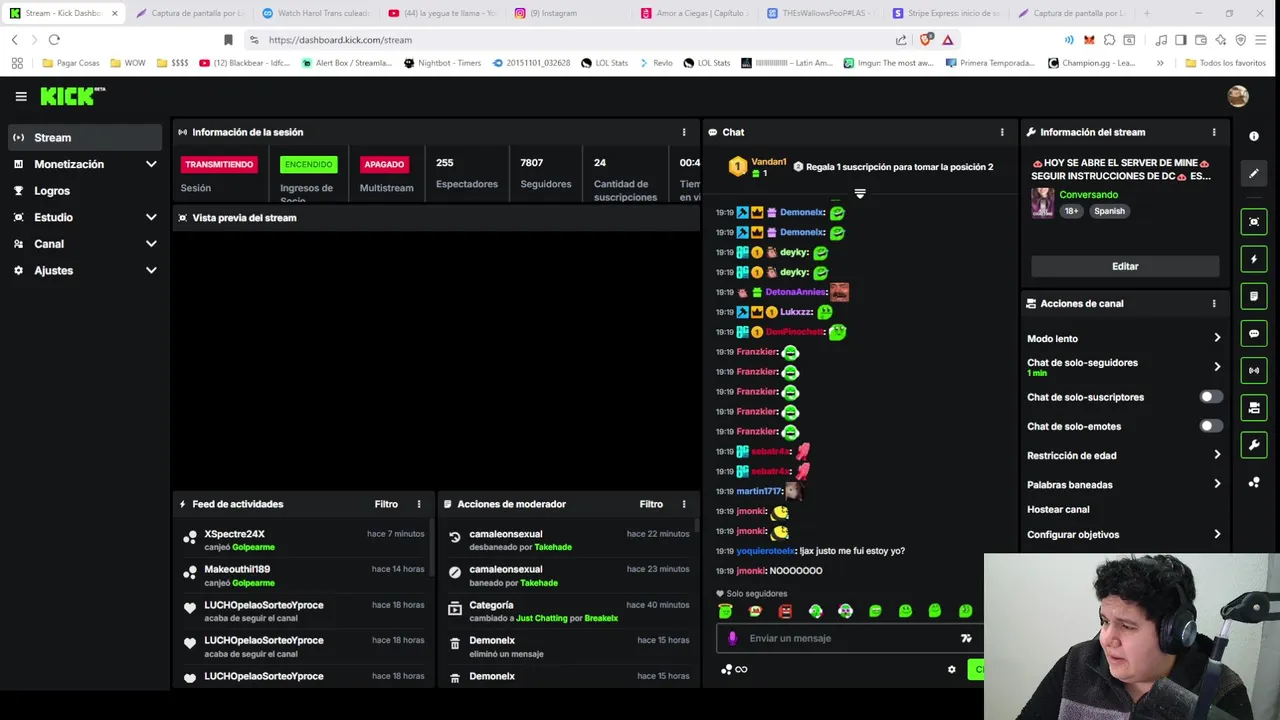Click the Editar button in stream info

(x=1125, y=266)
